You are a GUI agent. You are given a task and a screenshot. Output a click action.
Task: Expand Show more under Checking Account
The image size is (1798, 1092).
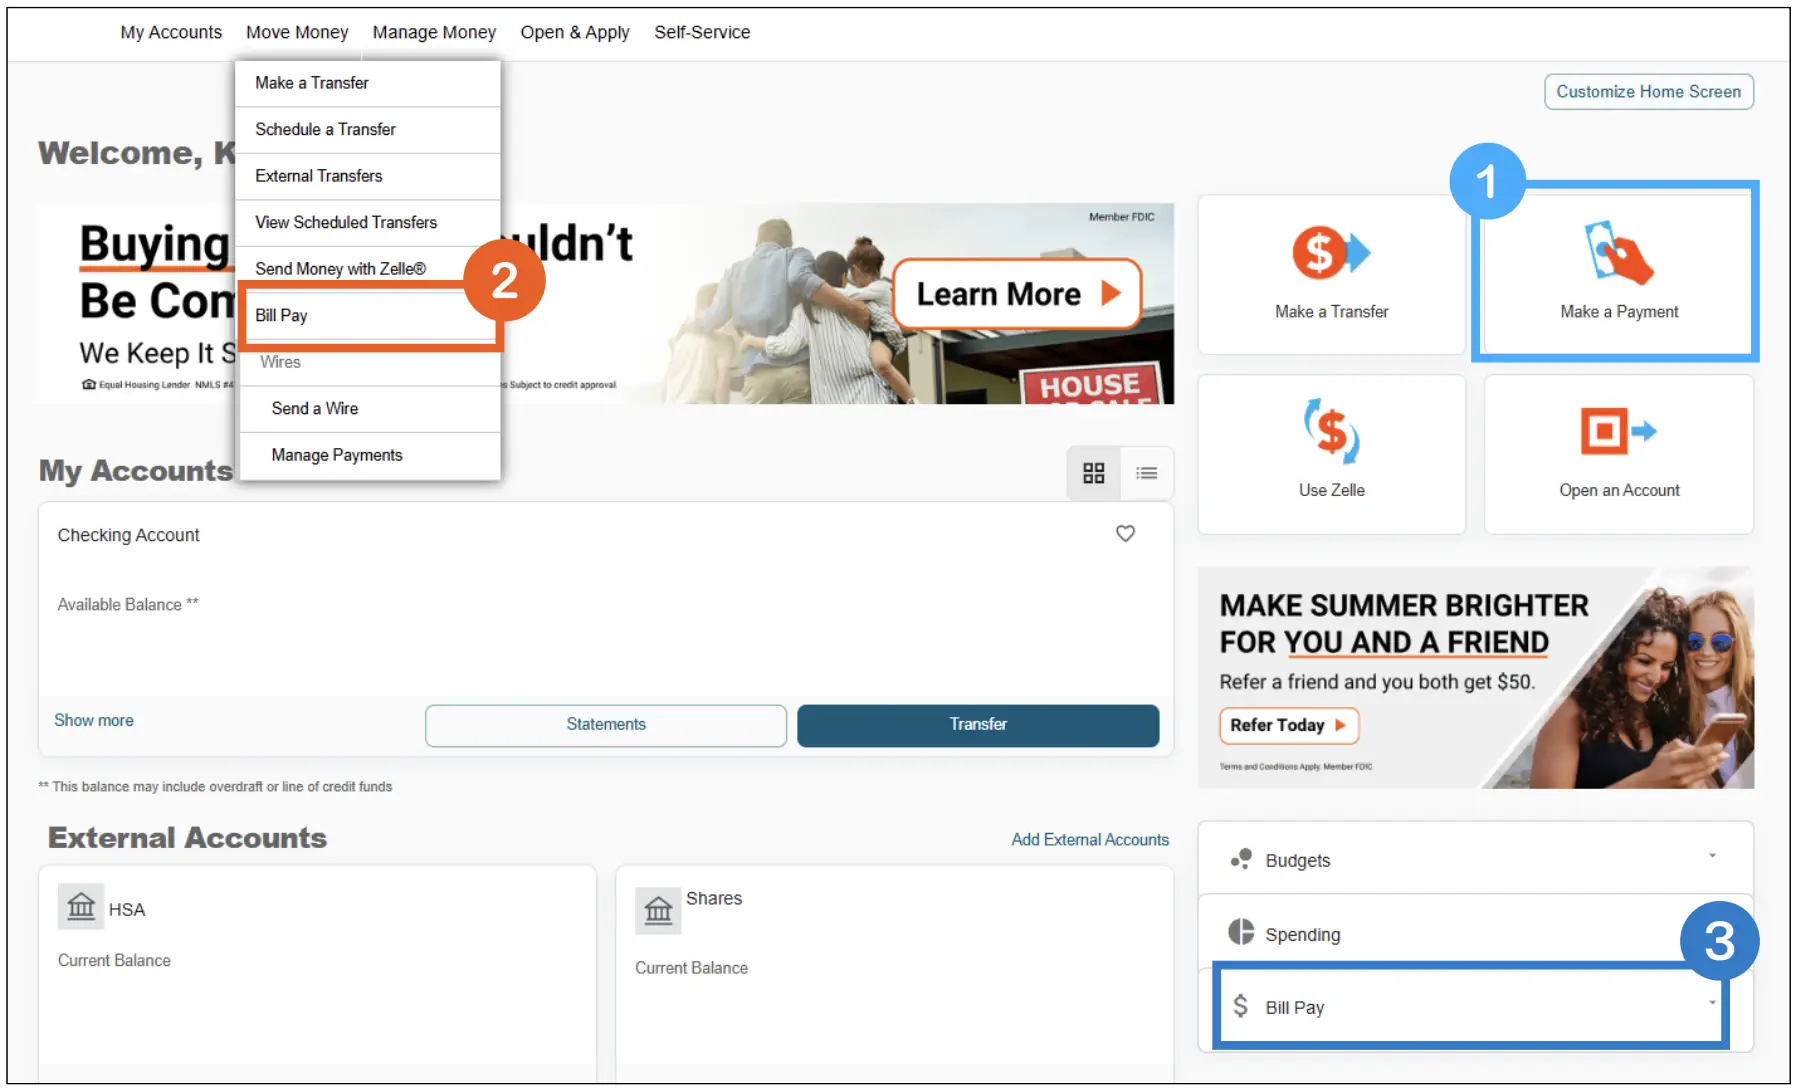pyautogui.click(x=93, y=719)
